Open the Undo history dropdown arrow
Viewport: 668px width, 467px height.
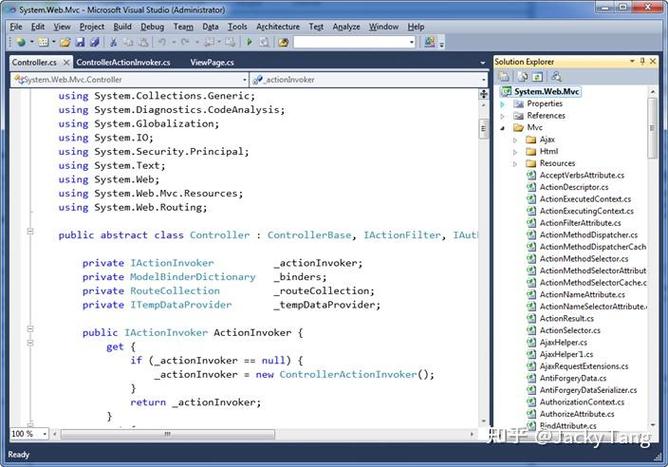(x=174, y=42)
